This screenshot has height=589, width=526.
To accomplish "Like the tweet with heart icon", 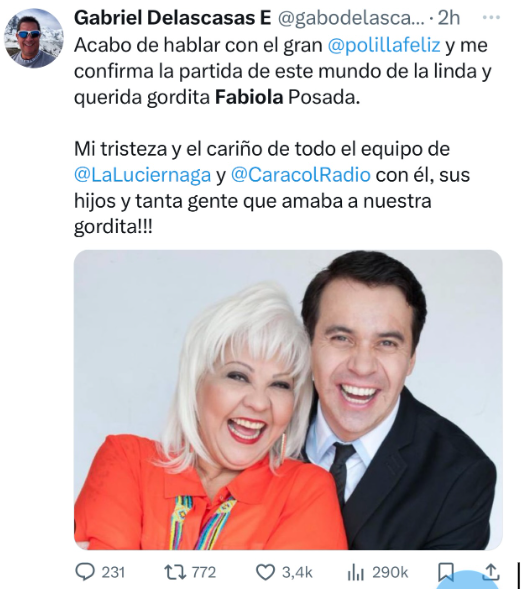I will [x=265, y=572].
